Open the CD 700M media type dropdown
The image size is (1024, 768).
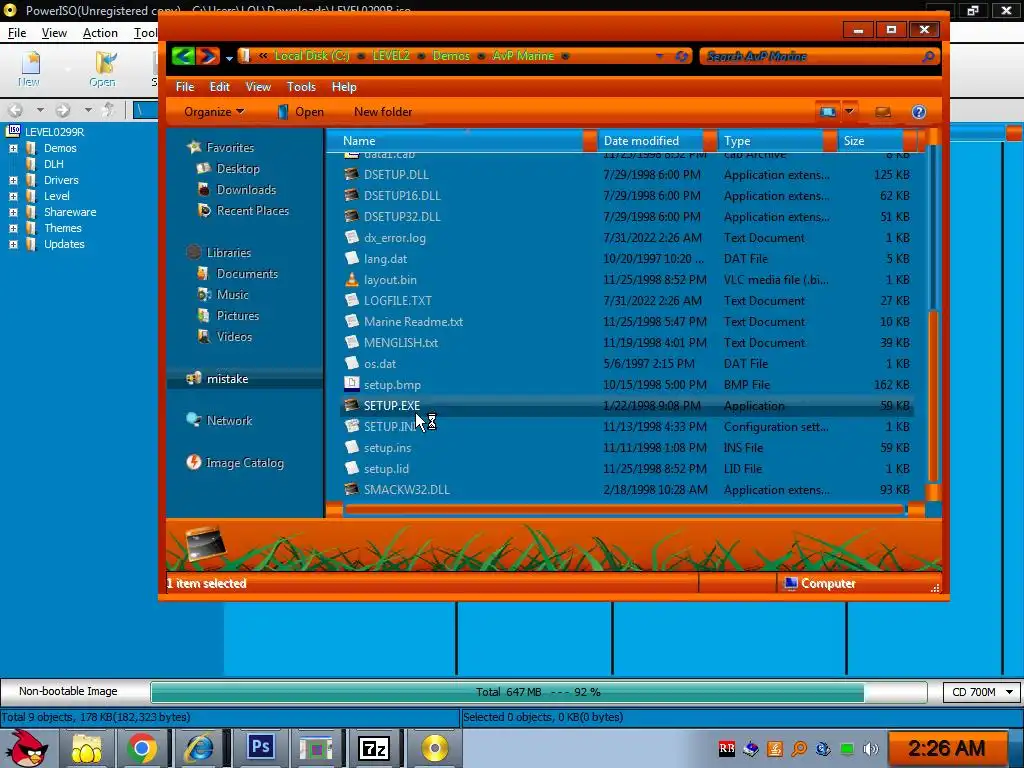[982, 692]
